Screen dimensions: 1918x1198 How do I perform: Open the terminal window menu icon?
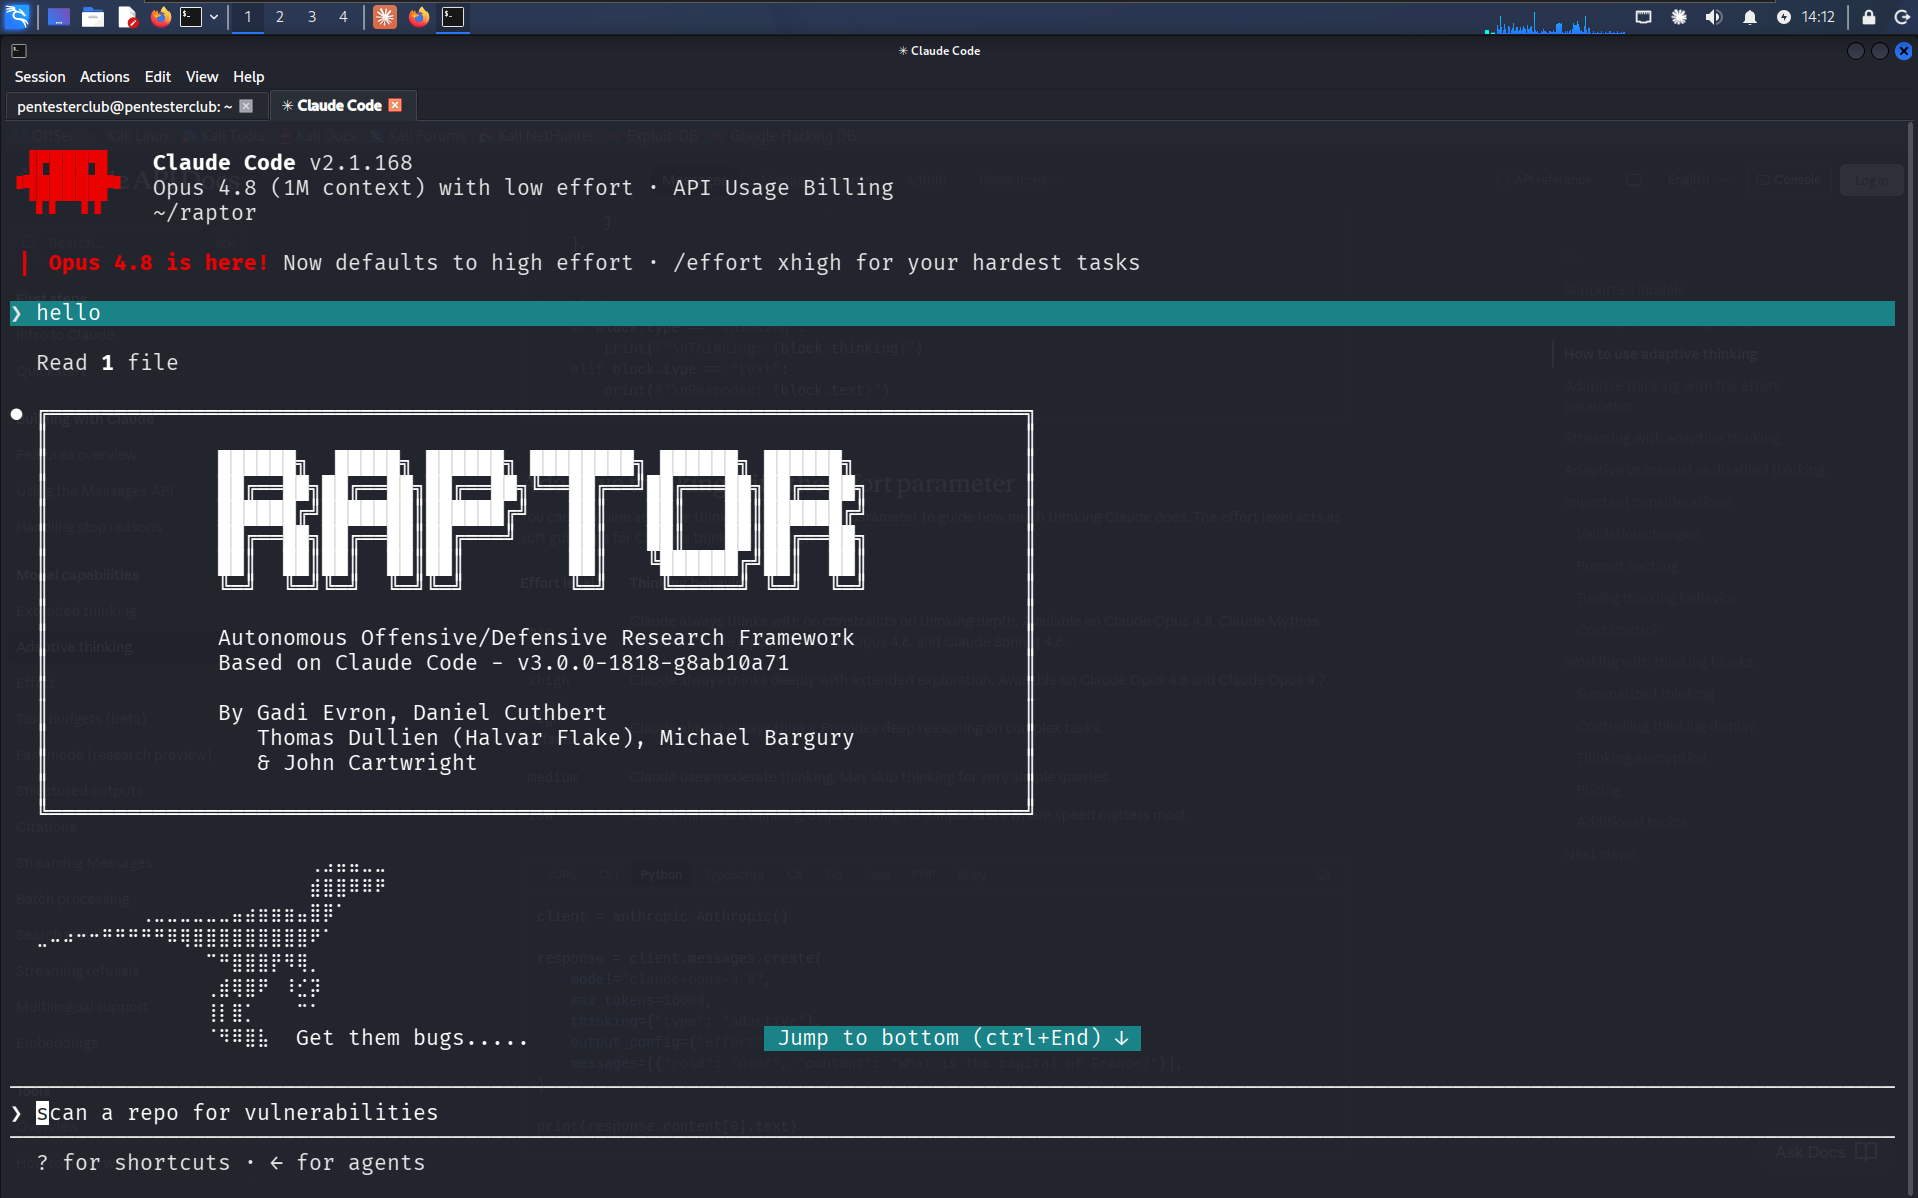click(x=19, y=50)
